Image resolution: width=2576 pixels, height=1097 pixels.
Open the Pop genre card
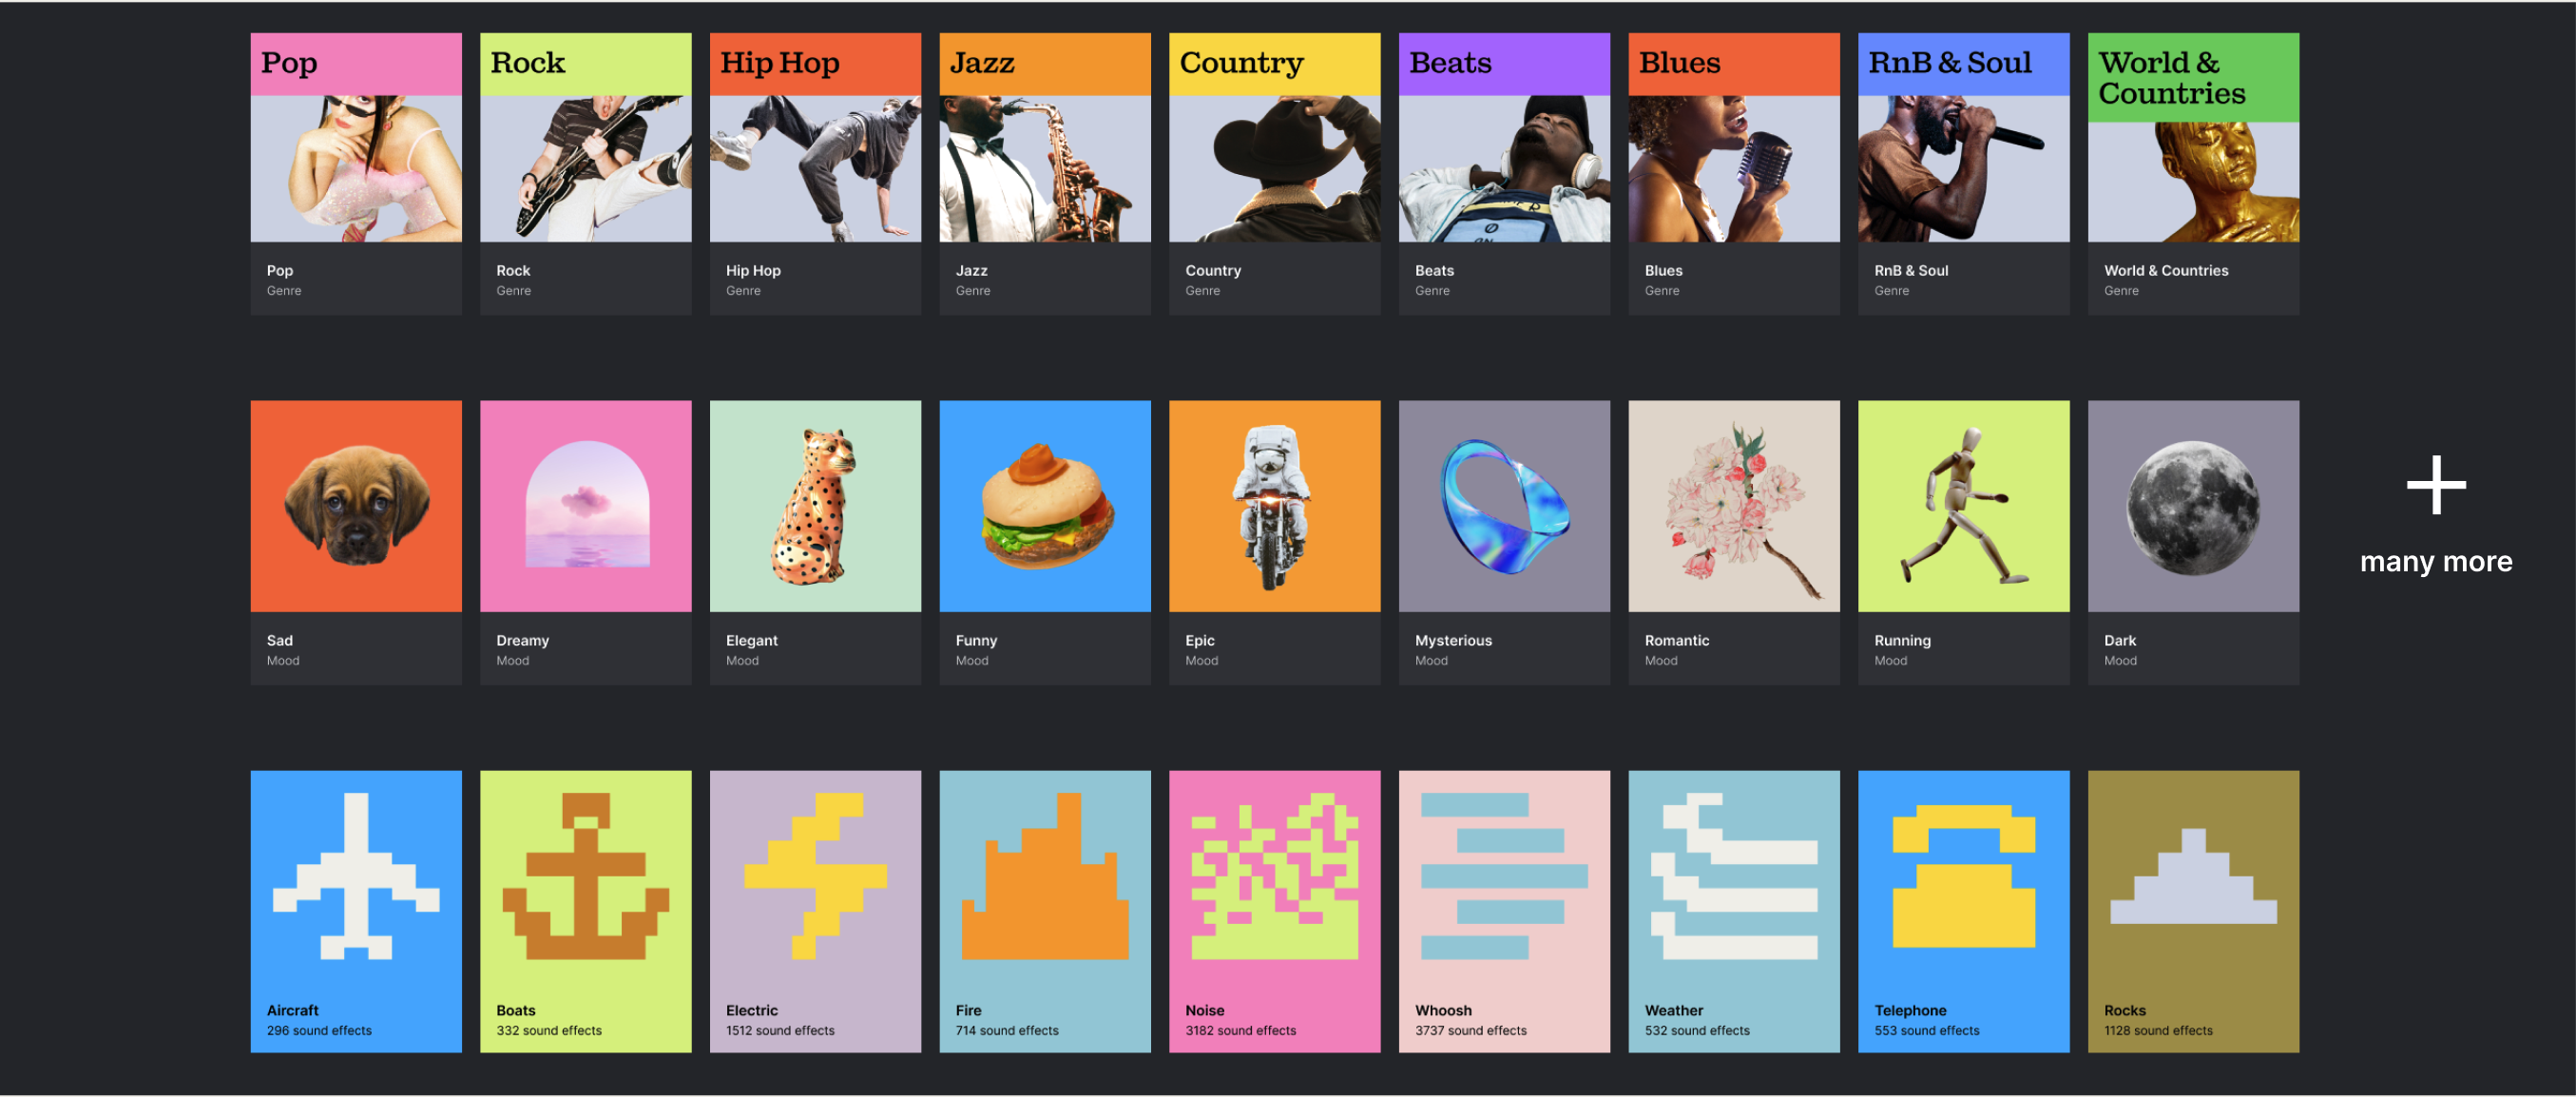(356, 174)
